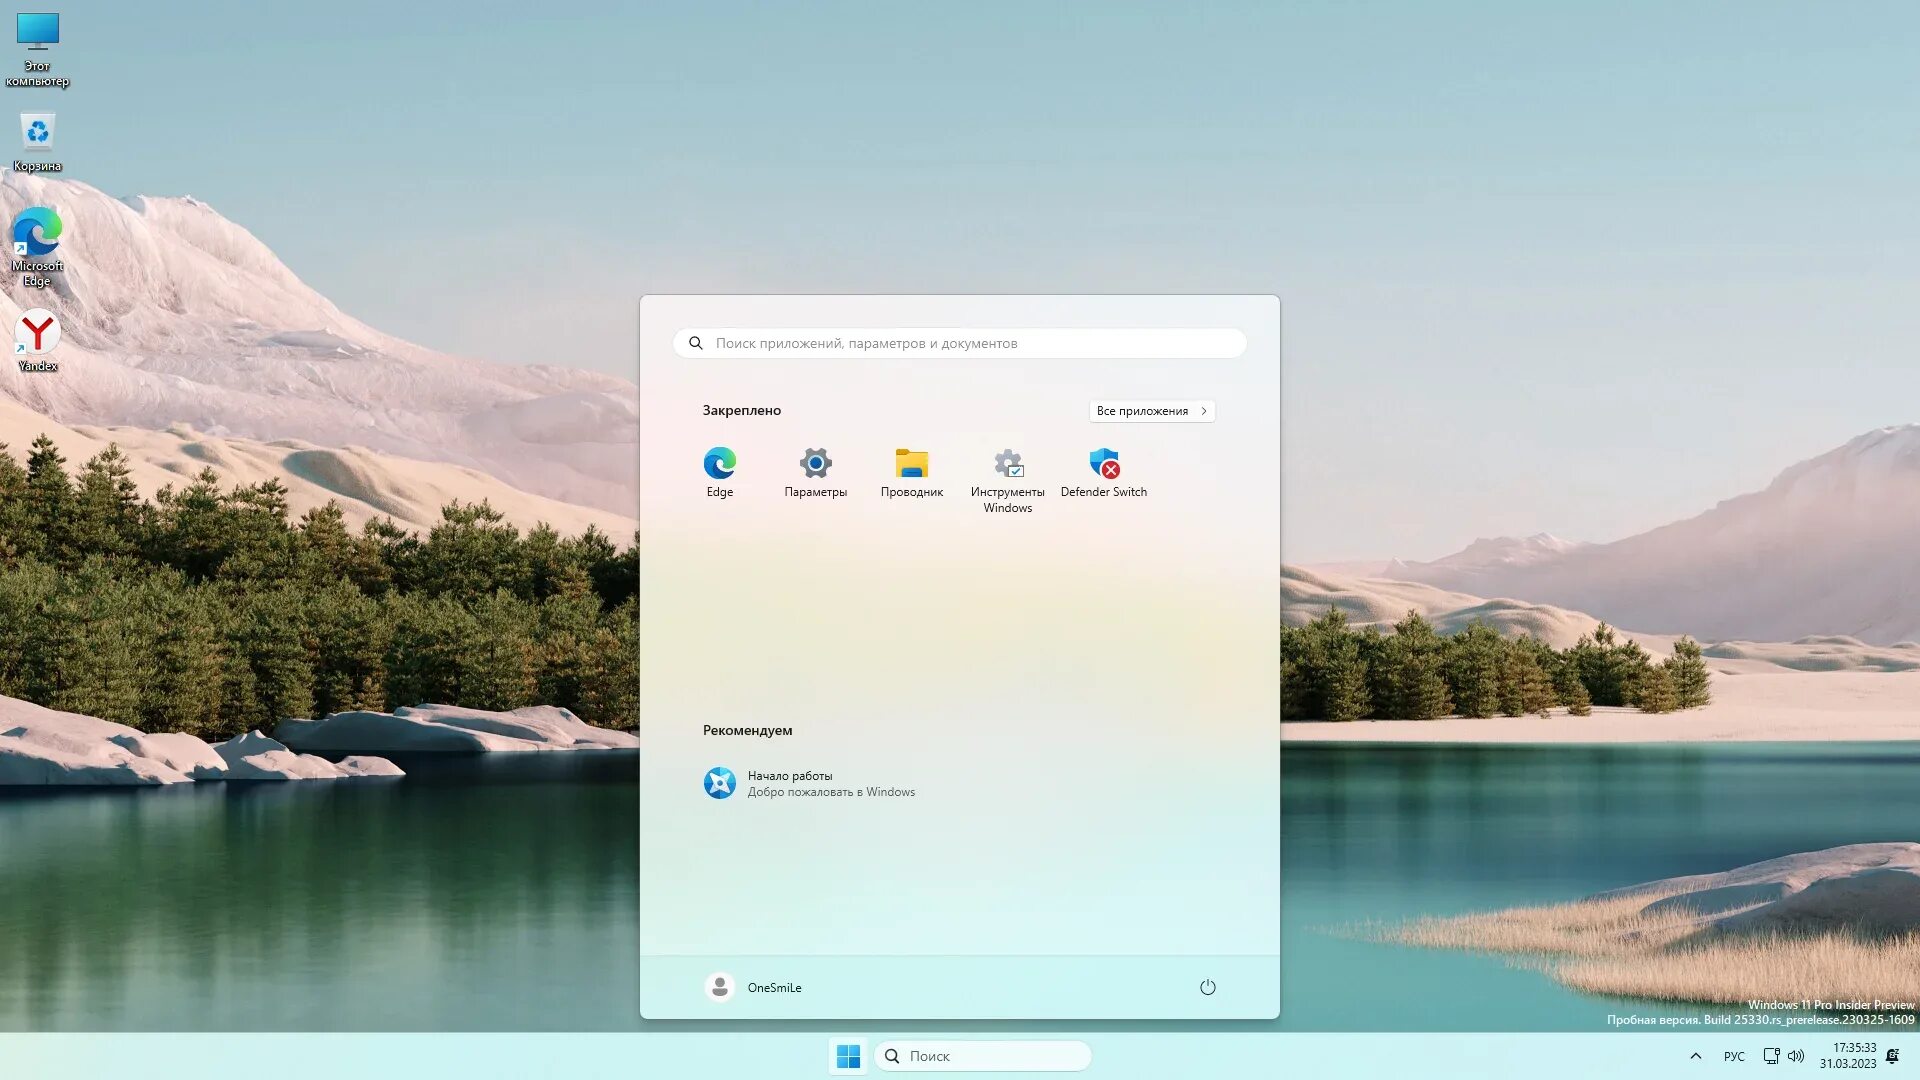Viewport: 1920px width, 1080px height.
Task: Click the taskbar Поиск search box
Action: pyautogui.click(x=983, y=1056)
